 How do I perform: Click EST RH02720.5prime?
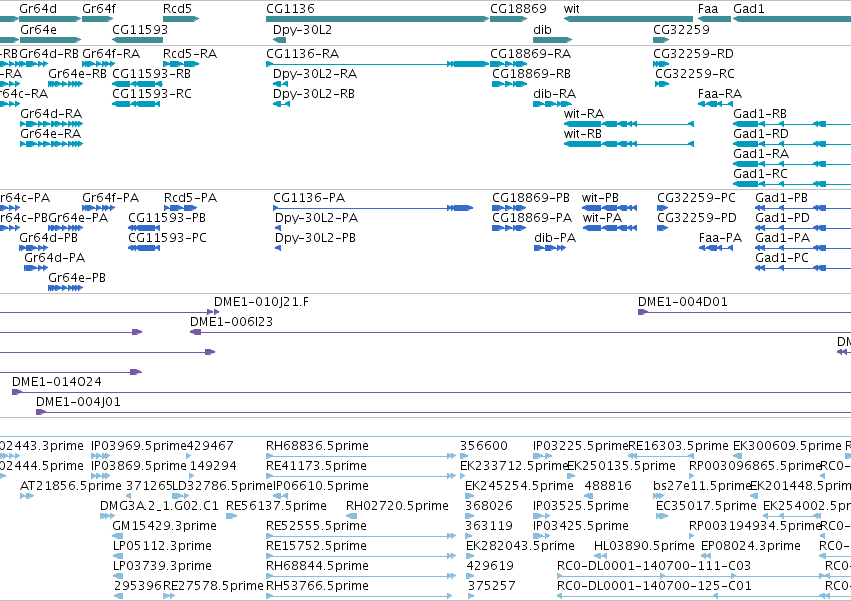[397, 506]
